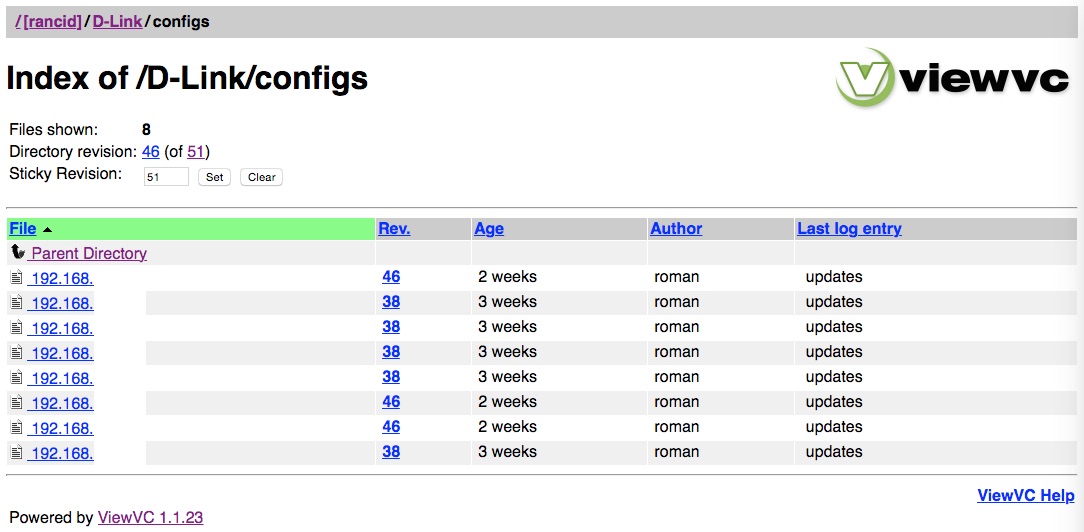Click the ViewVC logo image
1084x532 pixels.
(x=953, y=77)
